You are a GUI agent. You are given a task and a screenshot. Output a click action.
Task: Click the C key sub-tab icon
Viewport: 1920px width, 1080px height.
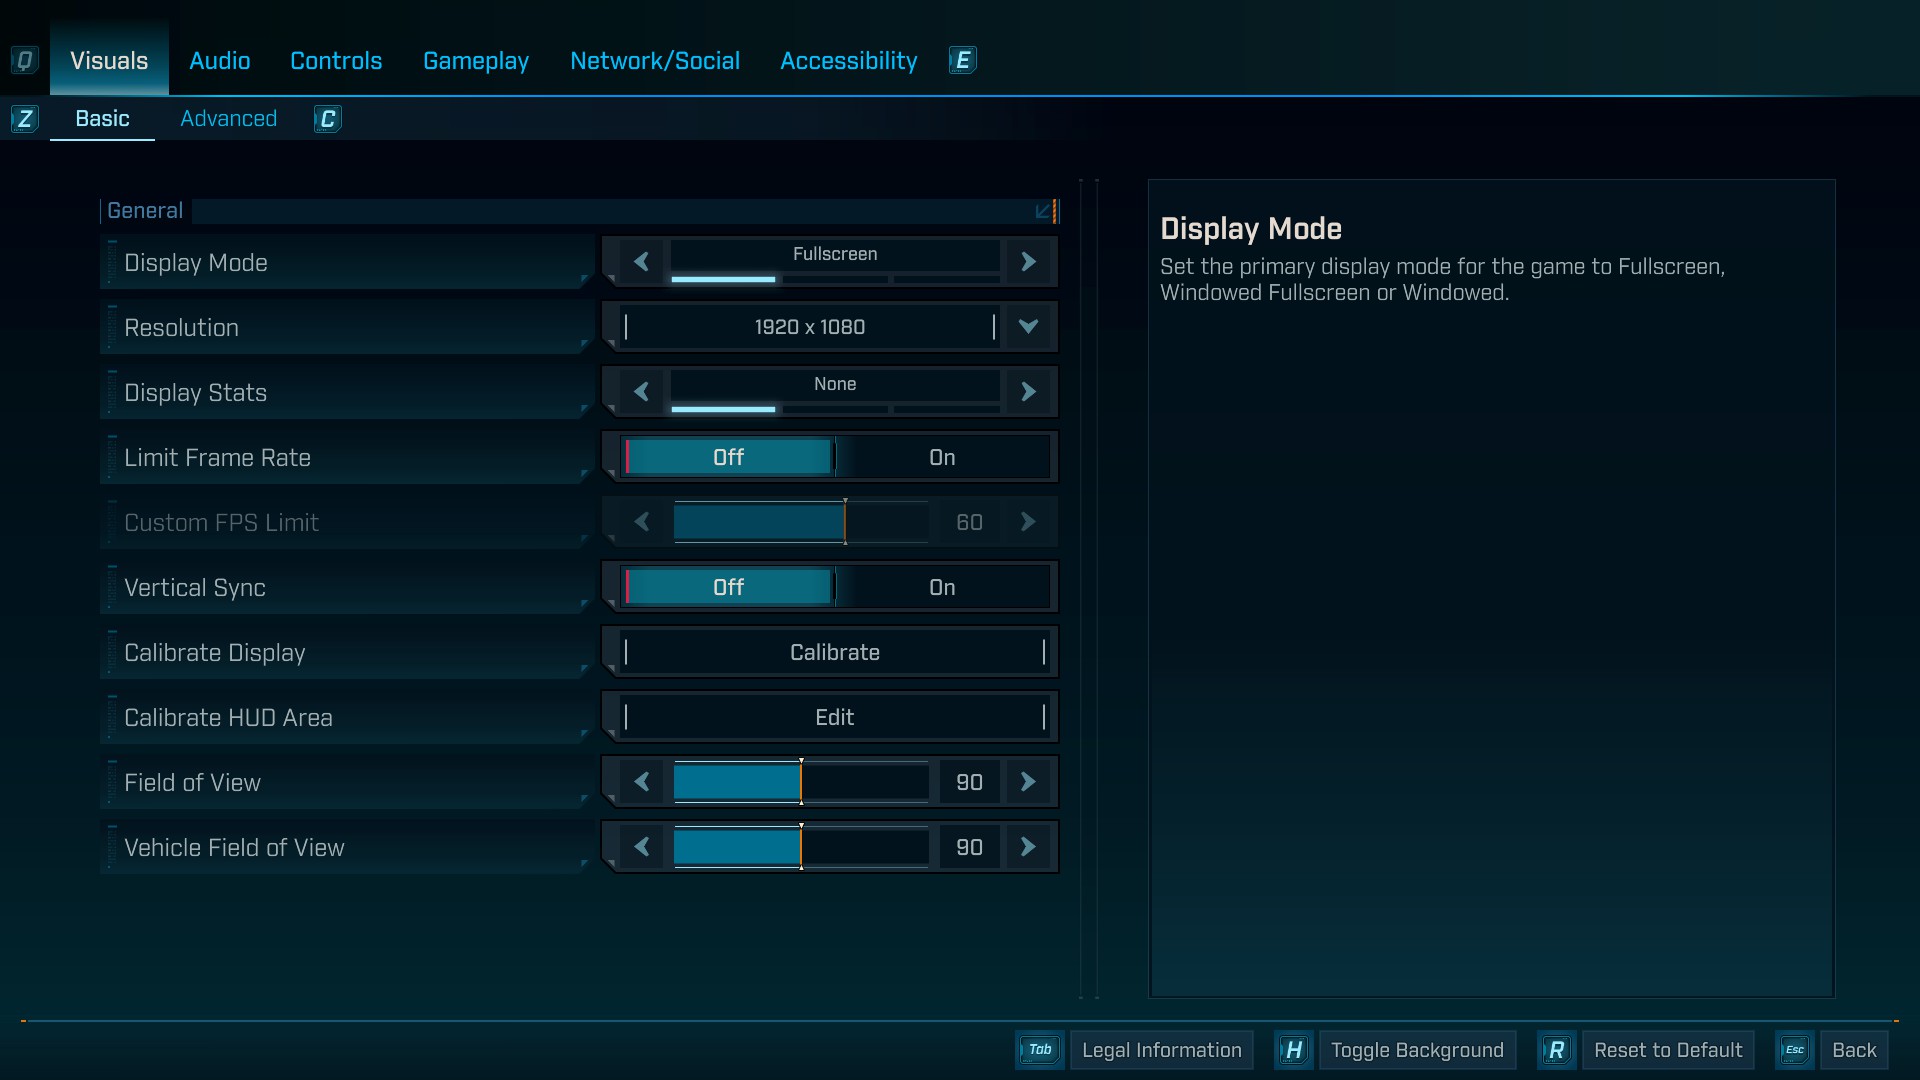click(327, 119)
